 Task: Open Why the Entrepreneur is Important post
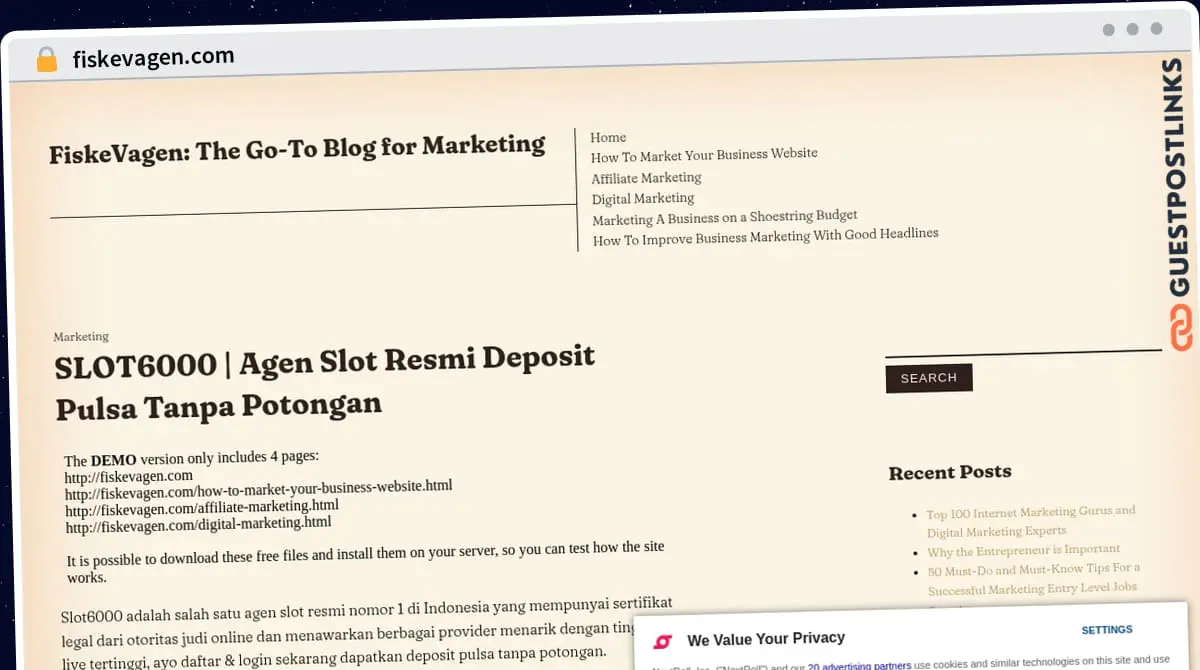point(1023,549)
